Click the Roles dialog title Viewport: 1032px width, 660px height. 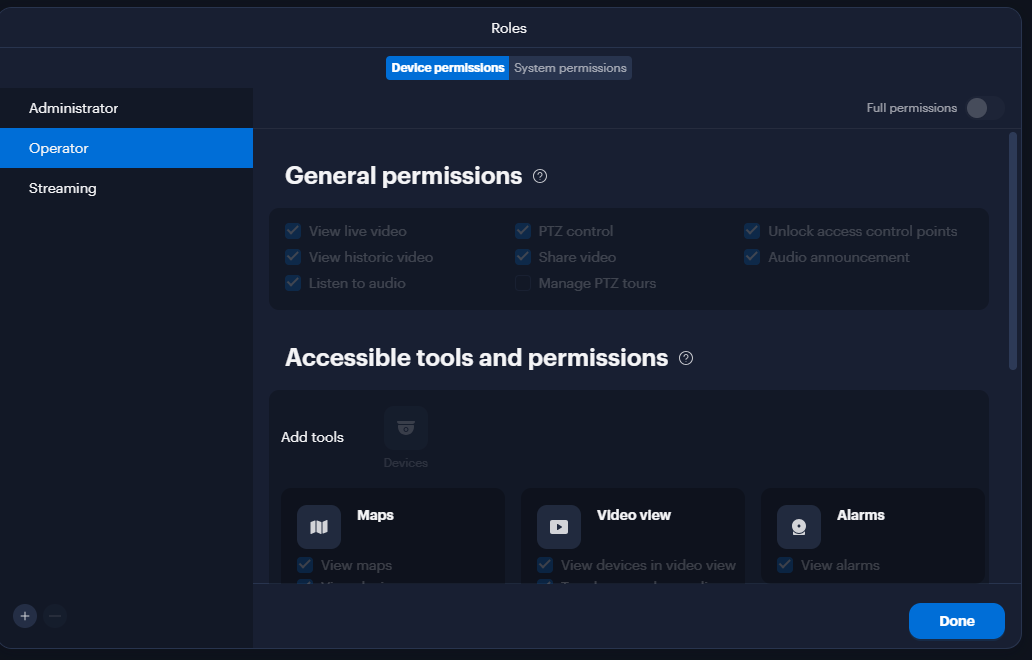pyautogui.click(x=509, y=28)
